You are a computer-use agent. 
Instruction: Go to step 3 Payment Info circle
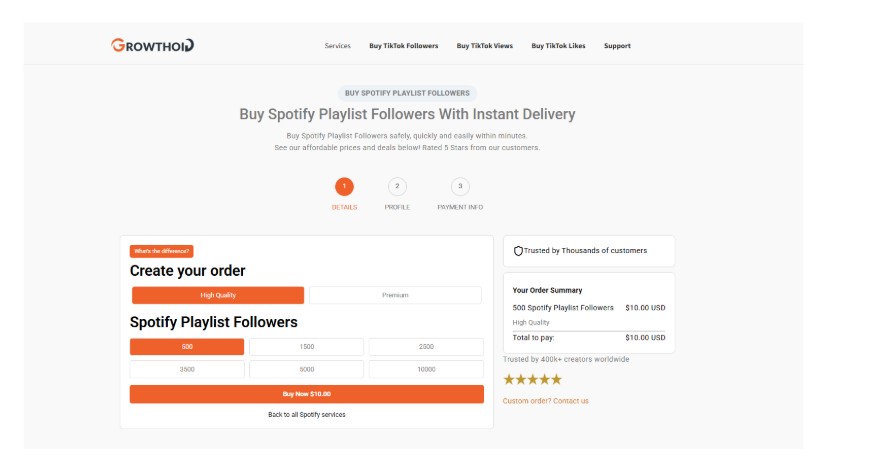460,186
